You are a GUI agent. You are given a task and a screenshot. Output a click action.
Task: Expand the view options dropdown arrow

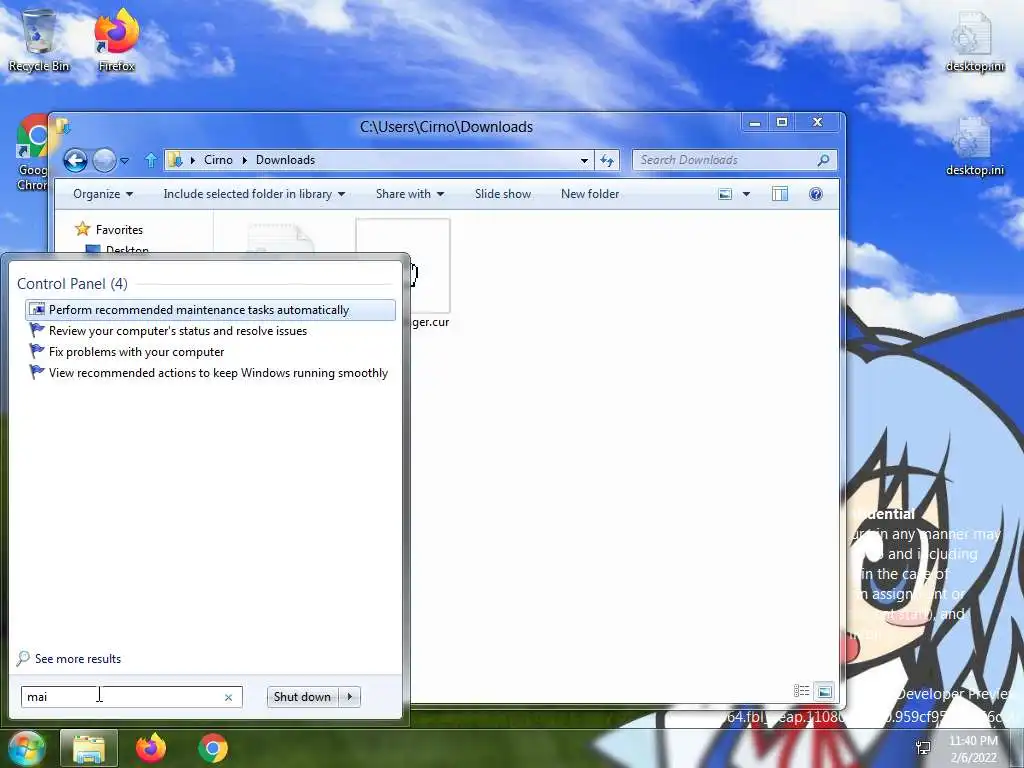click(746, 194)
